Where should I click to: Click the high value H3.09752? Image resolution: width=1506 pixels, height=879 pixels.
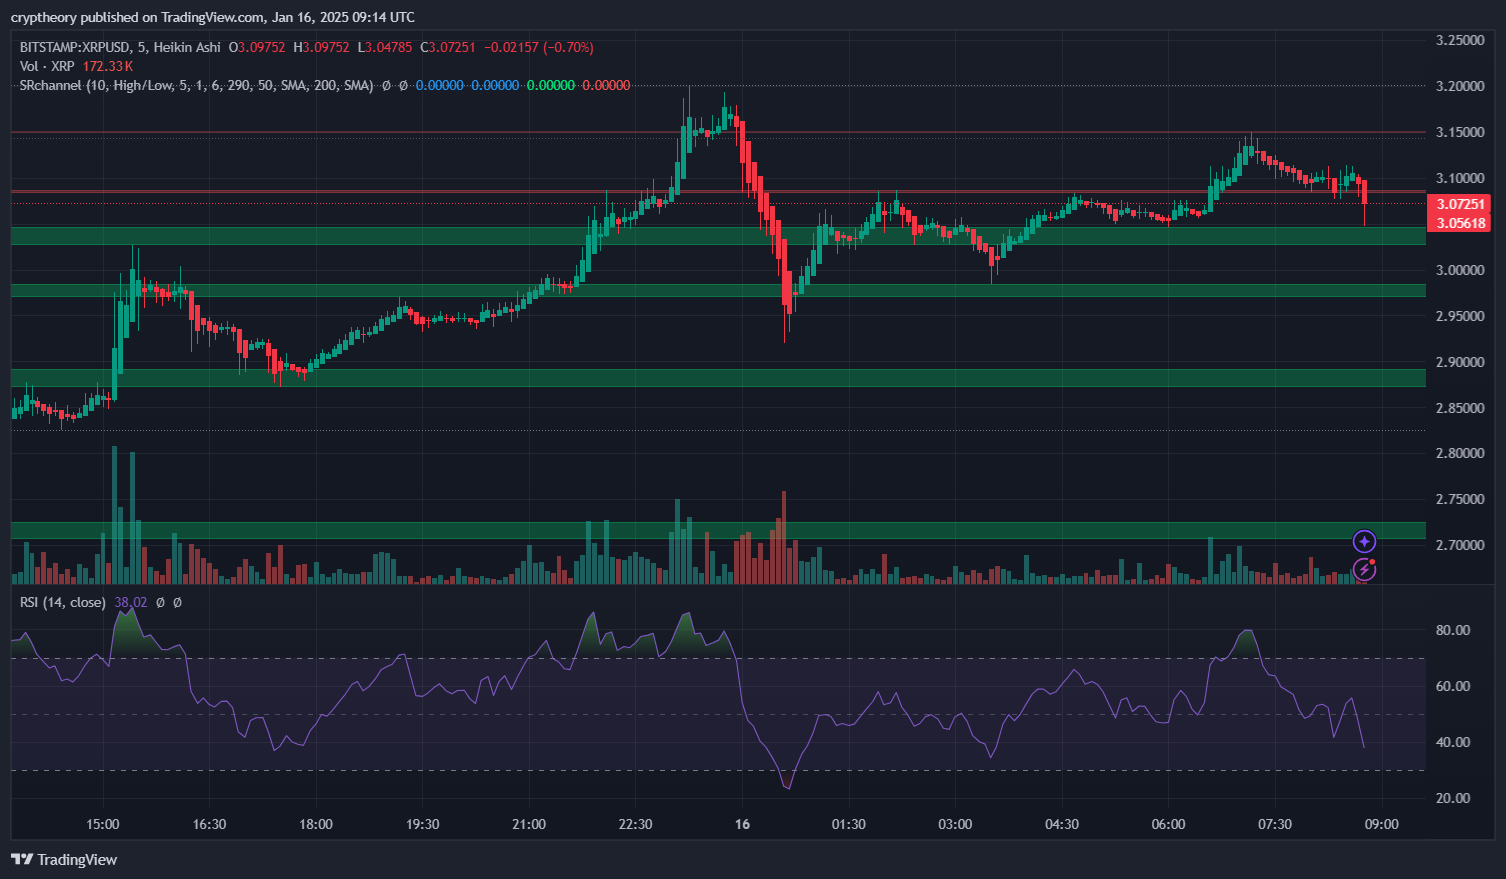(x=321, y=47)
